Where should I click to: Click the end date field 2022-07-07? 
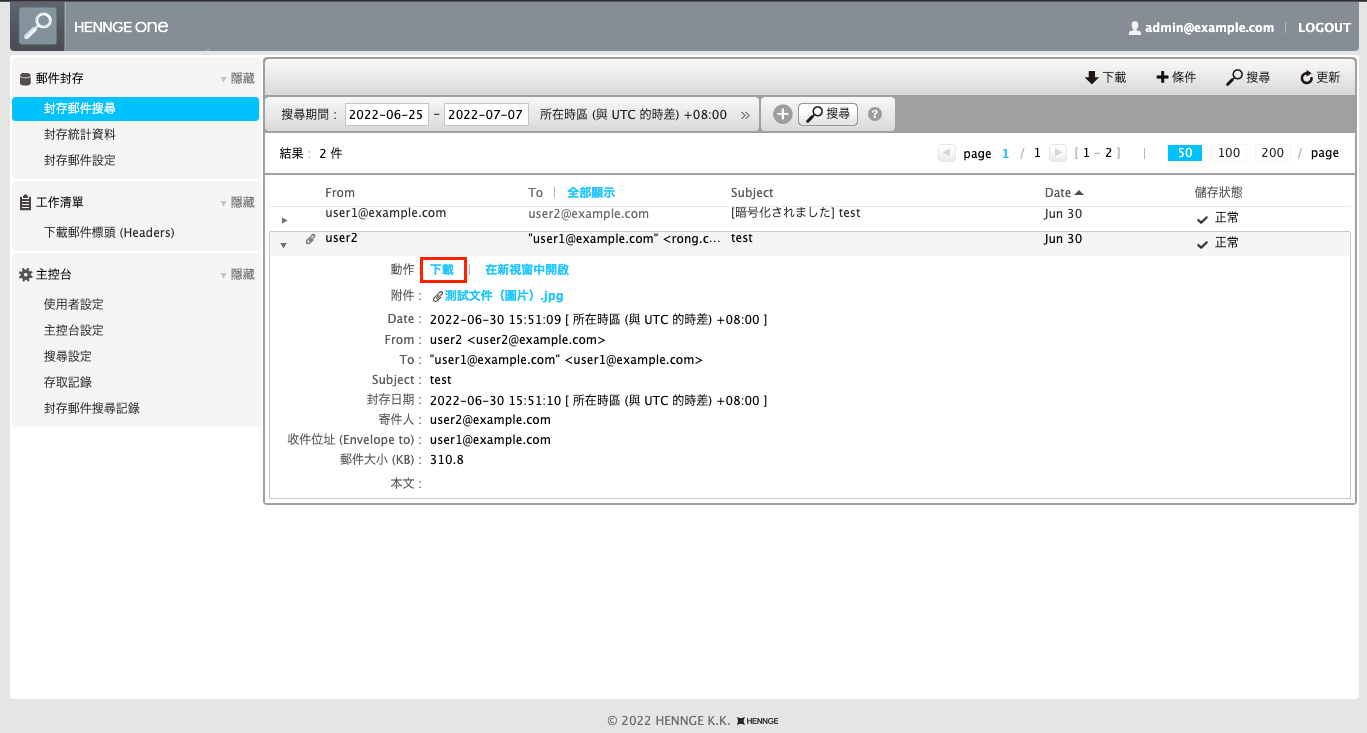(486, 114)
